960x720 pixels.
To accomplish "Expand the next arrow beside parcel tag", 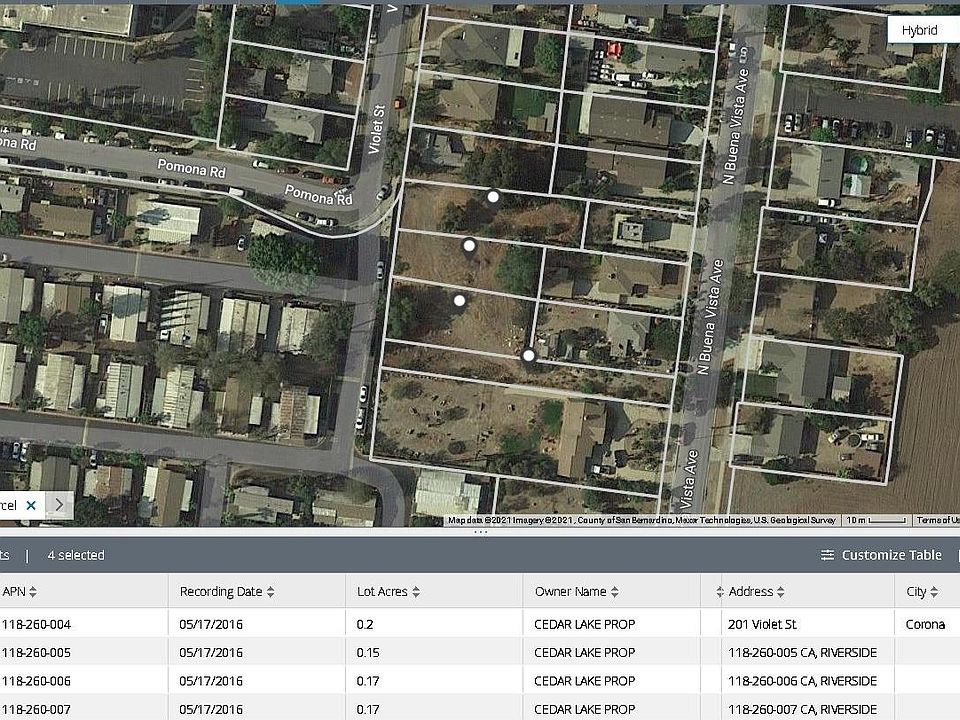I will (x=59, y=505).
